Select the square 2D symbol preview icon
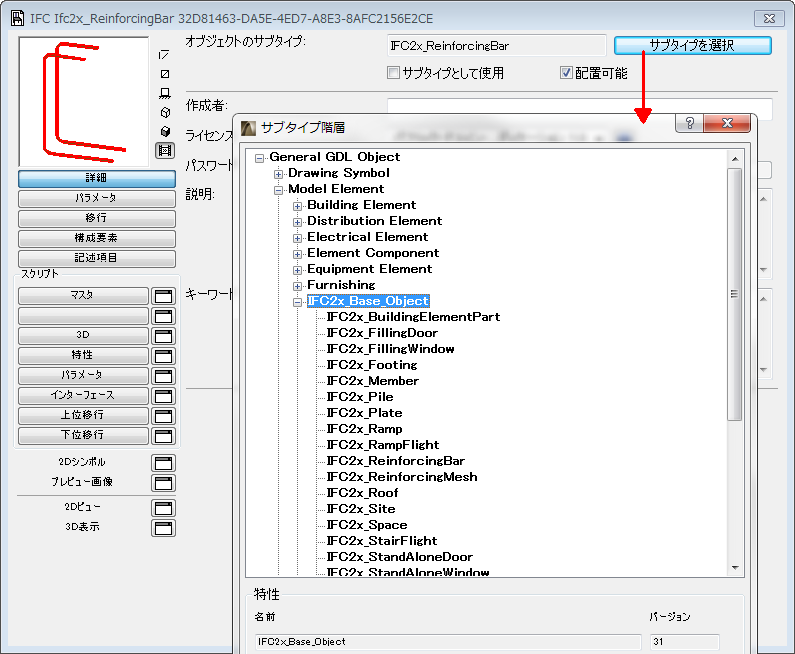This screenshot has height=654, width=795. 165,74
